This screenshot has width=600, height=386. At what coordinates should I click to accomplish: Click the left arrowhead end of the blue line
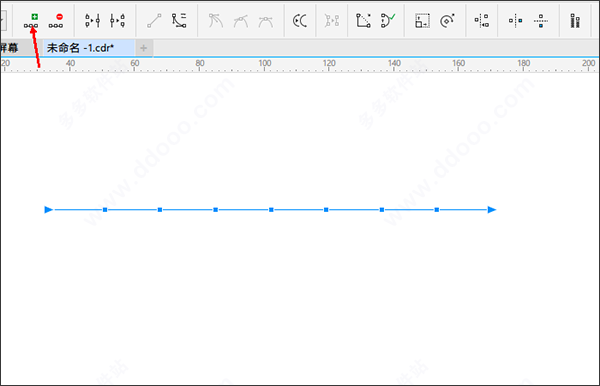(x=49, y=210)
